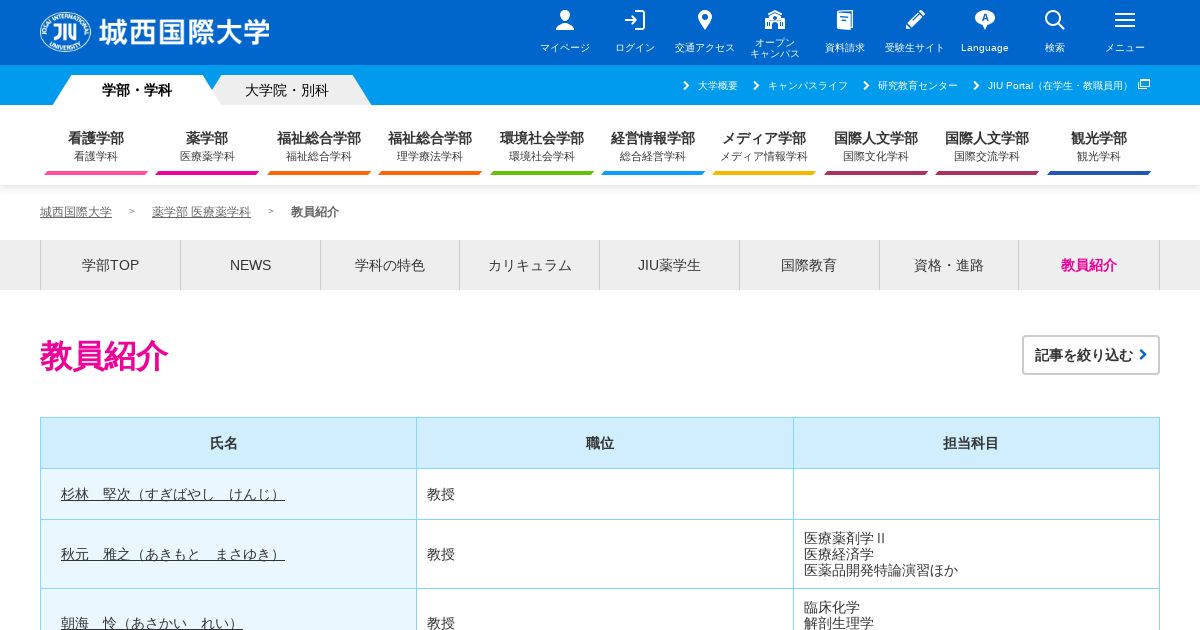Switch to 学部・学科 tab
The image size is (1200, 630).
pyautogui.click(x=137, y=90)
